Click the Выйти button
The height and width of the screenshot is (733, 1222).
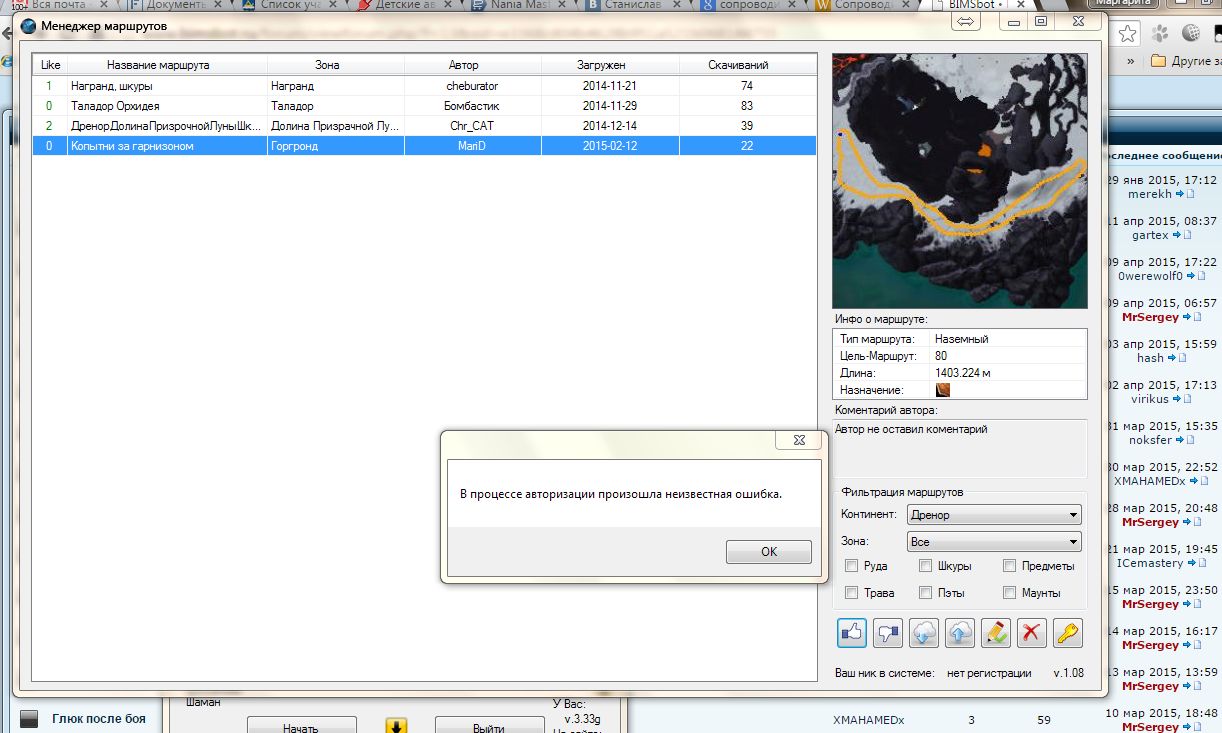pyautogui.click(x=487, y=726)
